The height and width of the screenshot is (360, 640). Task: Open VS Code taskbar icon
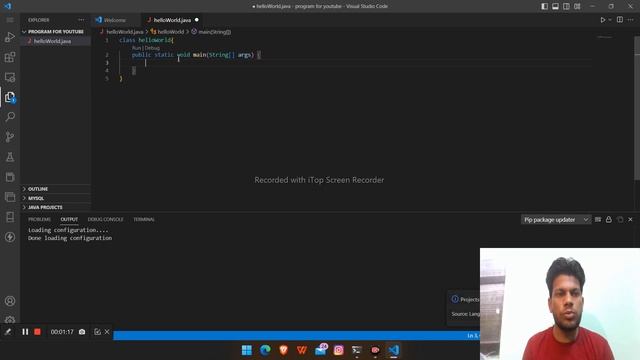[393, 350]
